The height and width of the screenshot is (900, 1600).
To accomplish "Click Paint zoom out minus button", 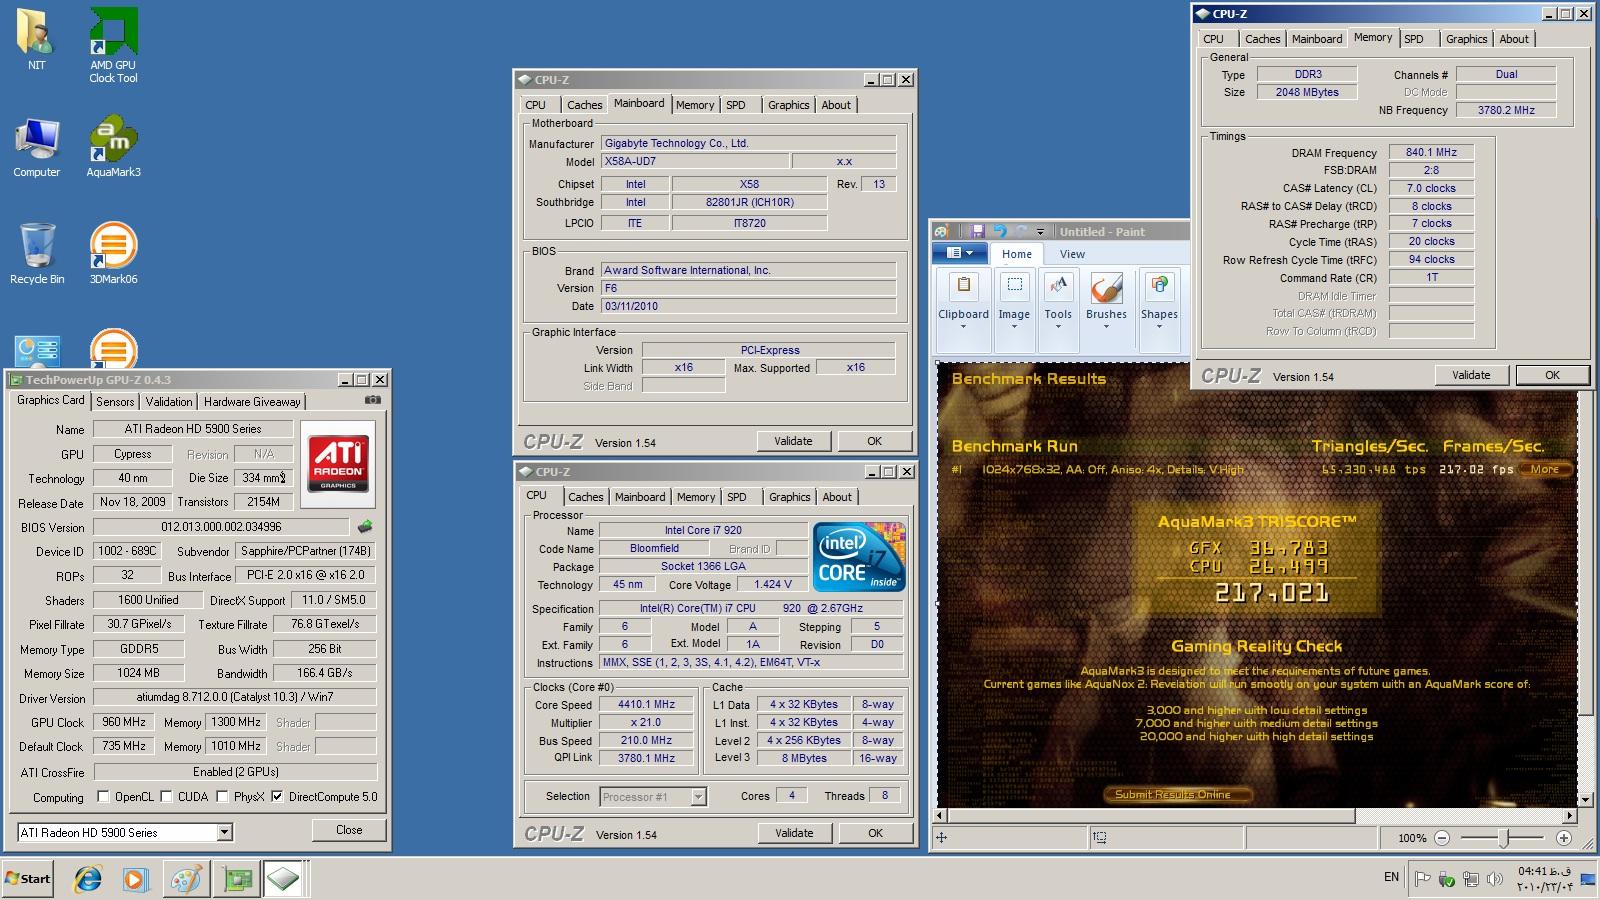I will coord(1442,838).
